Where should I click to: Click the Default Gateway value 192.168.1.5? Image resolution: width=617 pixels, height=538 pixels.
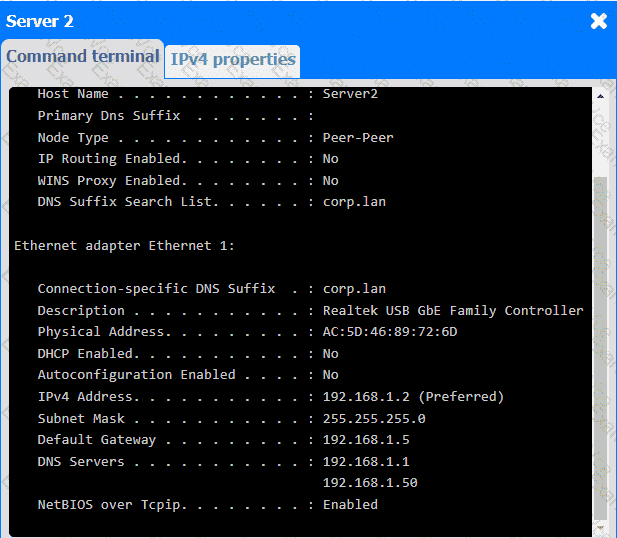click(365, 440)
